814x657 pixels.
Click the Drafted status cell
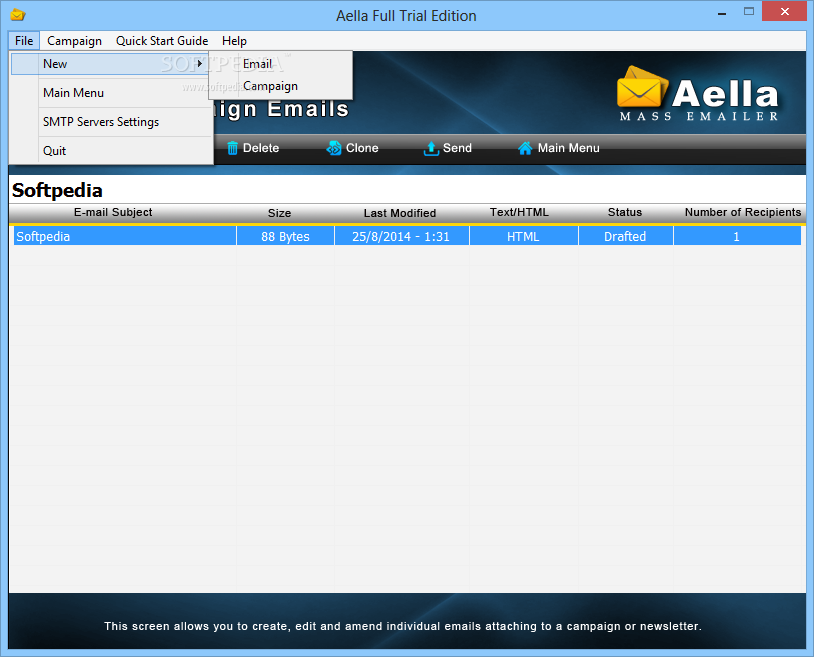625,236
